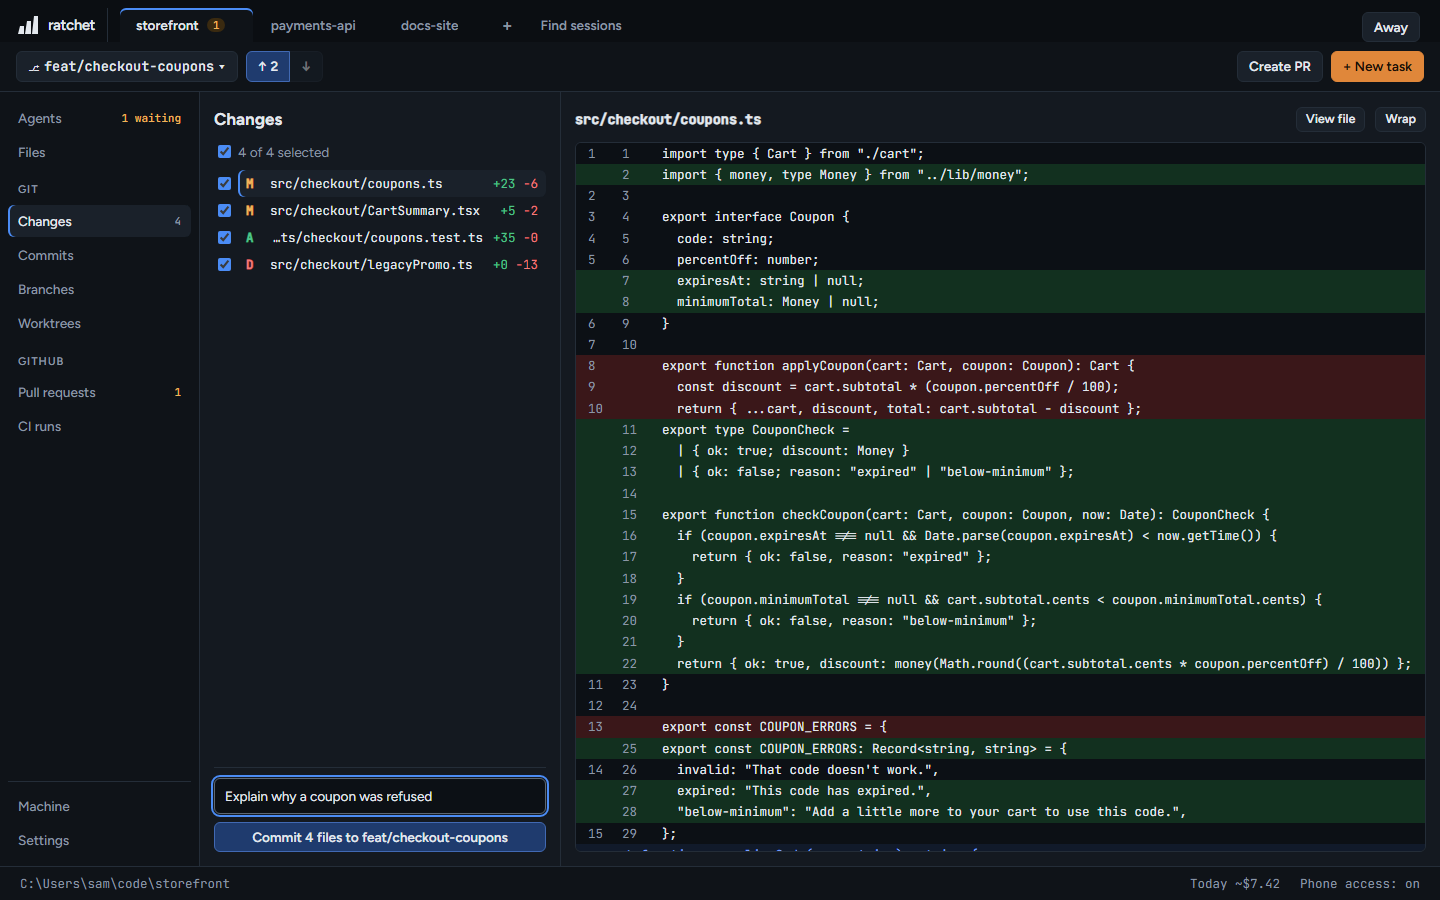Open Commits in the sidebar
Viewport: 1440px width, 900px height.
99,255
